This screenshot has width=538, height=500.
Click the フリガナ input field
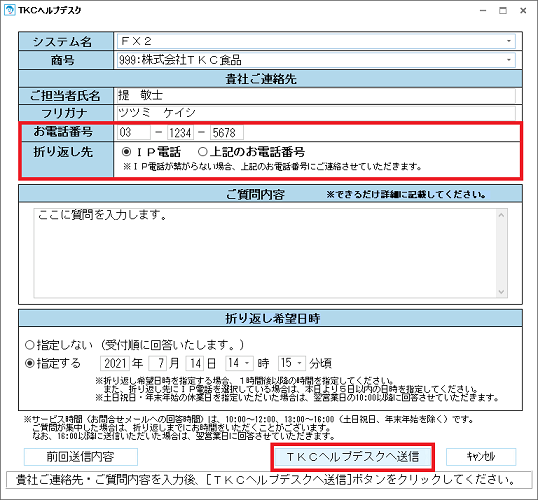(316, 113)
